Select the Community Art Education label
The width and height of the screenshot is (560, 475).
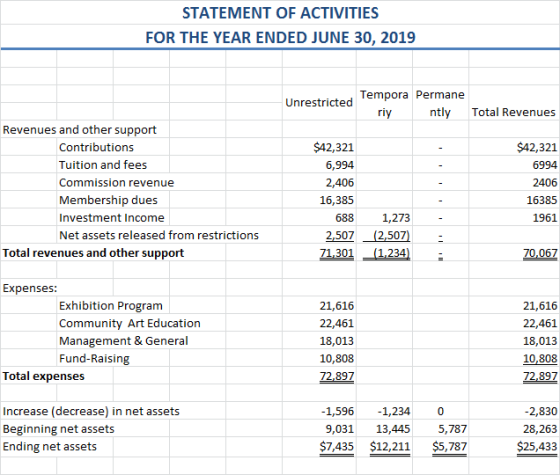(x=130, y=323)
